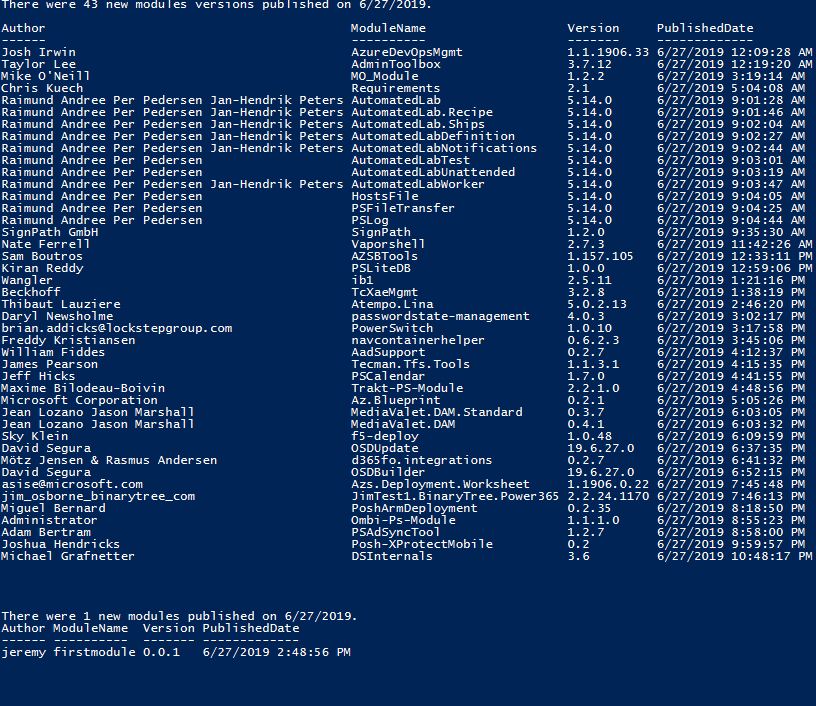
Task: Click the SignPath GmbH author entry
Action: (50, 233)
